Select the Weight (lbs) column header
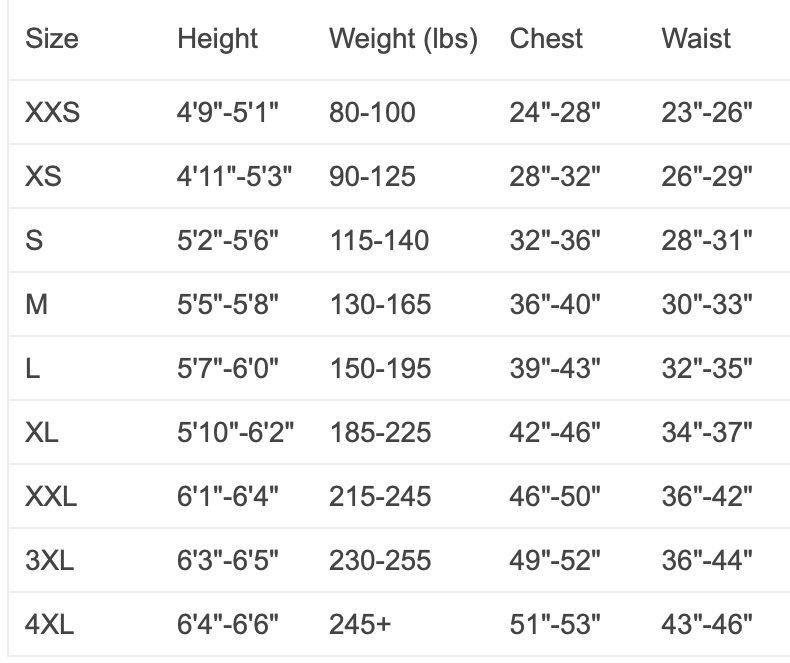This screenshot has width=790, height=663. point(403,39)
